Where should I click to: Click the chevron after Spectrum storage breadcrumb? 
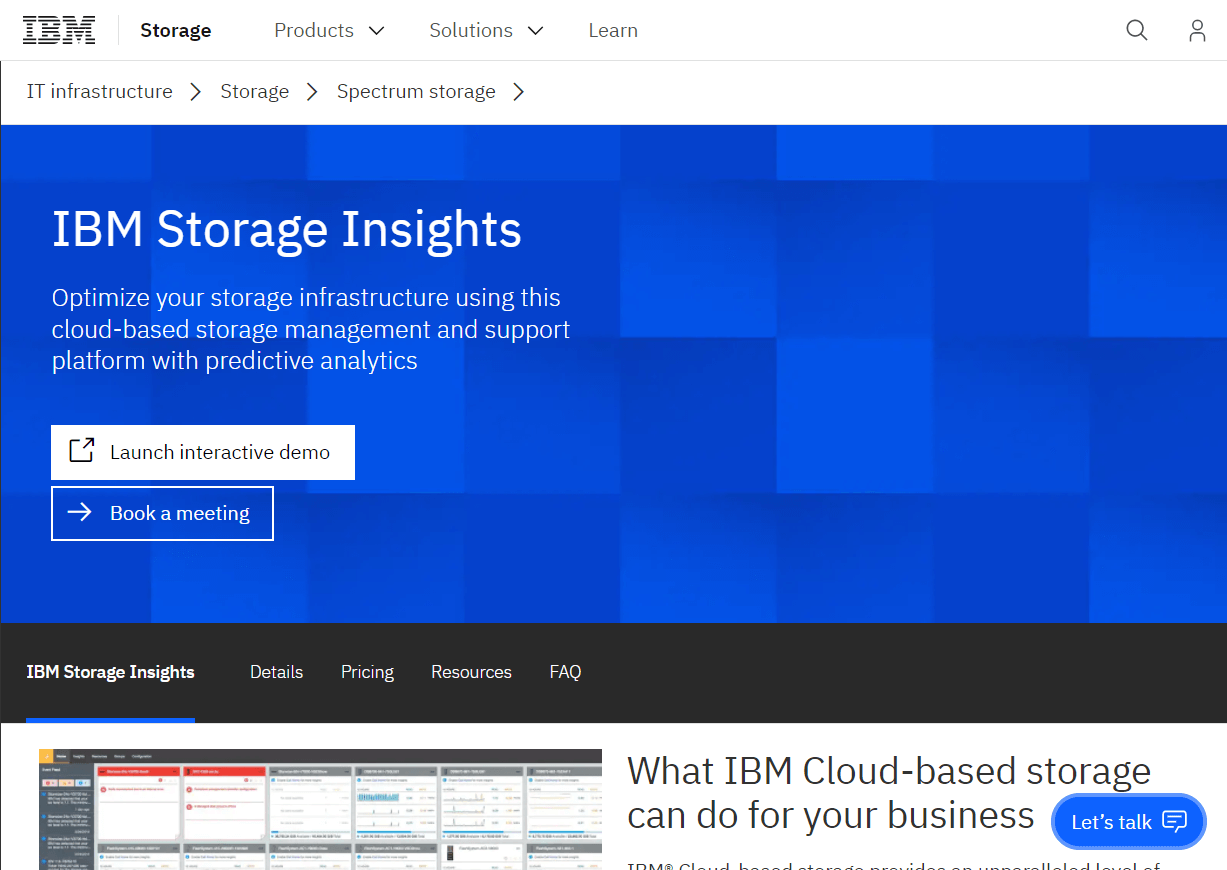(519, 92)
